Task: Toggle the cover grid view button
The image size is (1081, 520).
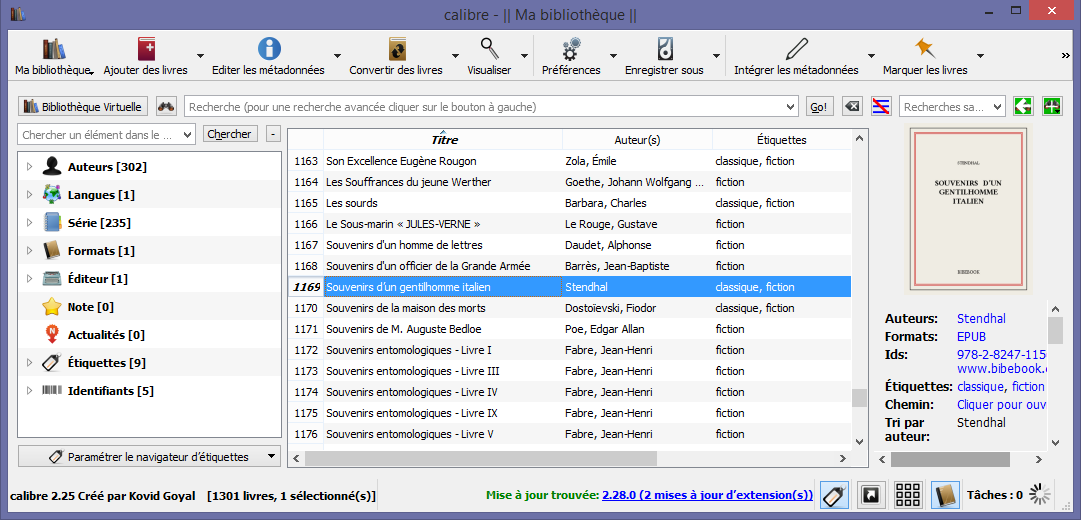Action: coord(908,494)
